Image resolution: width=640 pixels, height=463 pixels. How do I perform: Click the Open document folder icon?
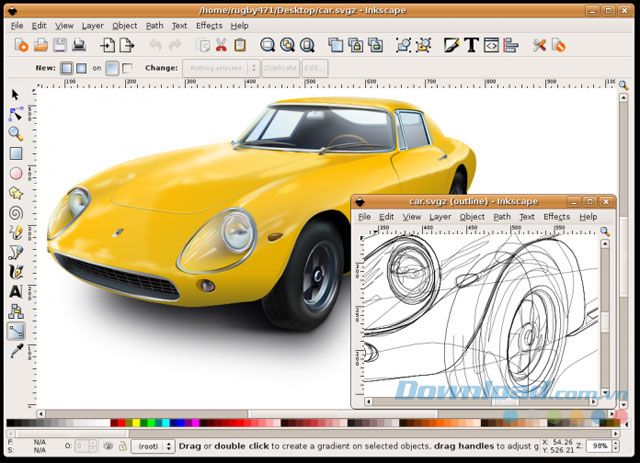point(40,45)
